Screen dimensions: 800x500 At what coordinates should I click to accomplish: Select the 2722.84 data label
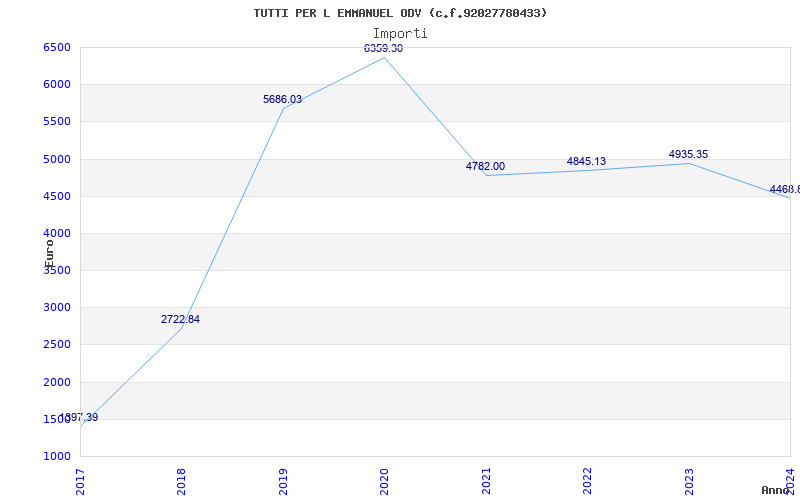pyautogui.click(x=181, y=319)
